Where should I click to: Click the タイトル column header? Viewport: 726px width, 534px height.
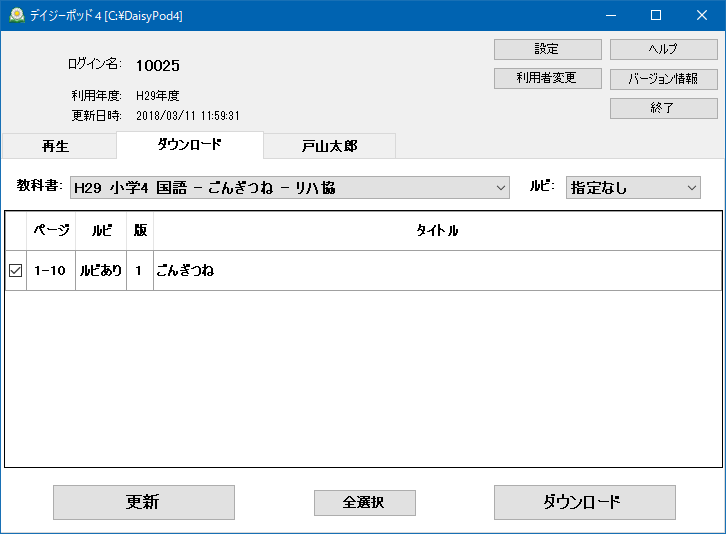pos(437,231)
